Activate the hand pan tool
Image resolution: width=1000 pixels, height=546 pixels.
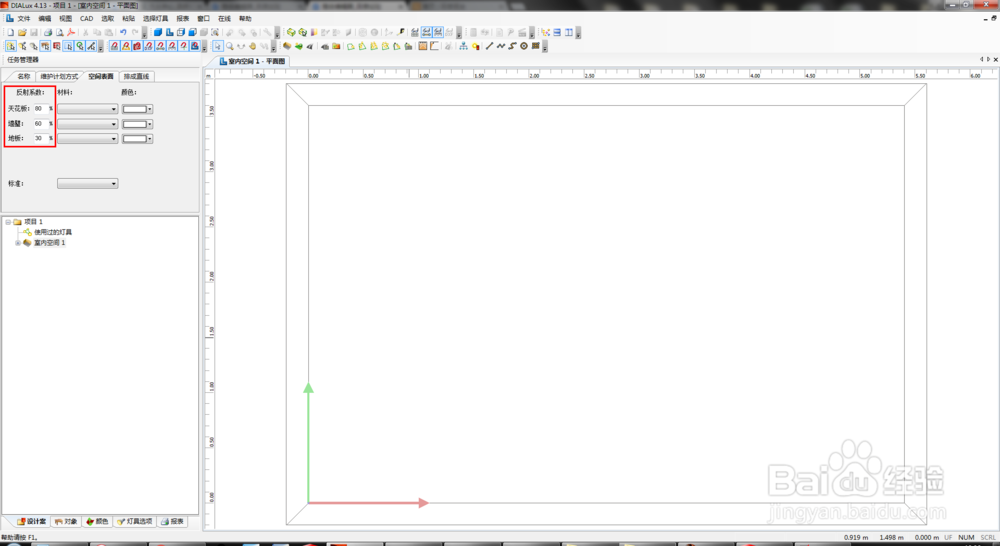pos(252,46)
